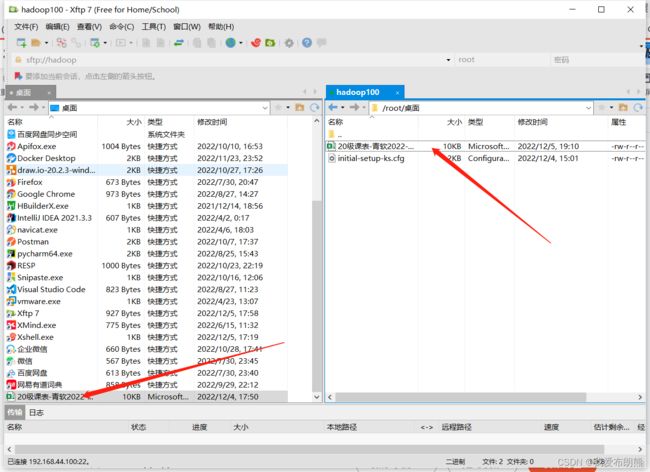The image size is (650, 472).
Task: Click the root username field
Action: click(x=502, y=60)
